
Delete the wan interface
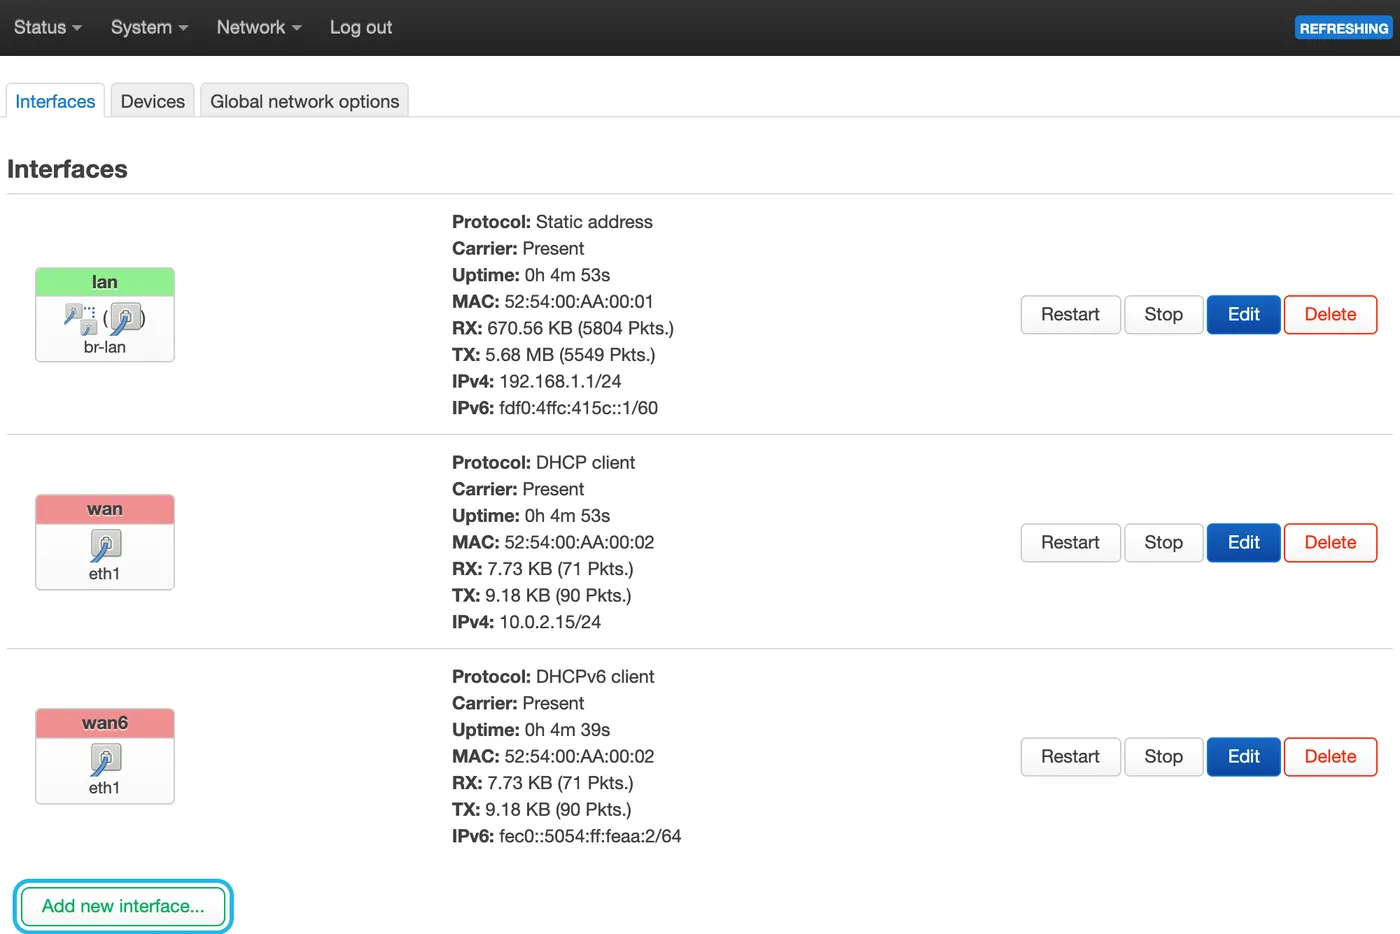(1331, 542)
